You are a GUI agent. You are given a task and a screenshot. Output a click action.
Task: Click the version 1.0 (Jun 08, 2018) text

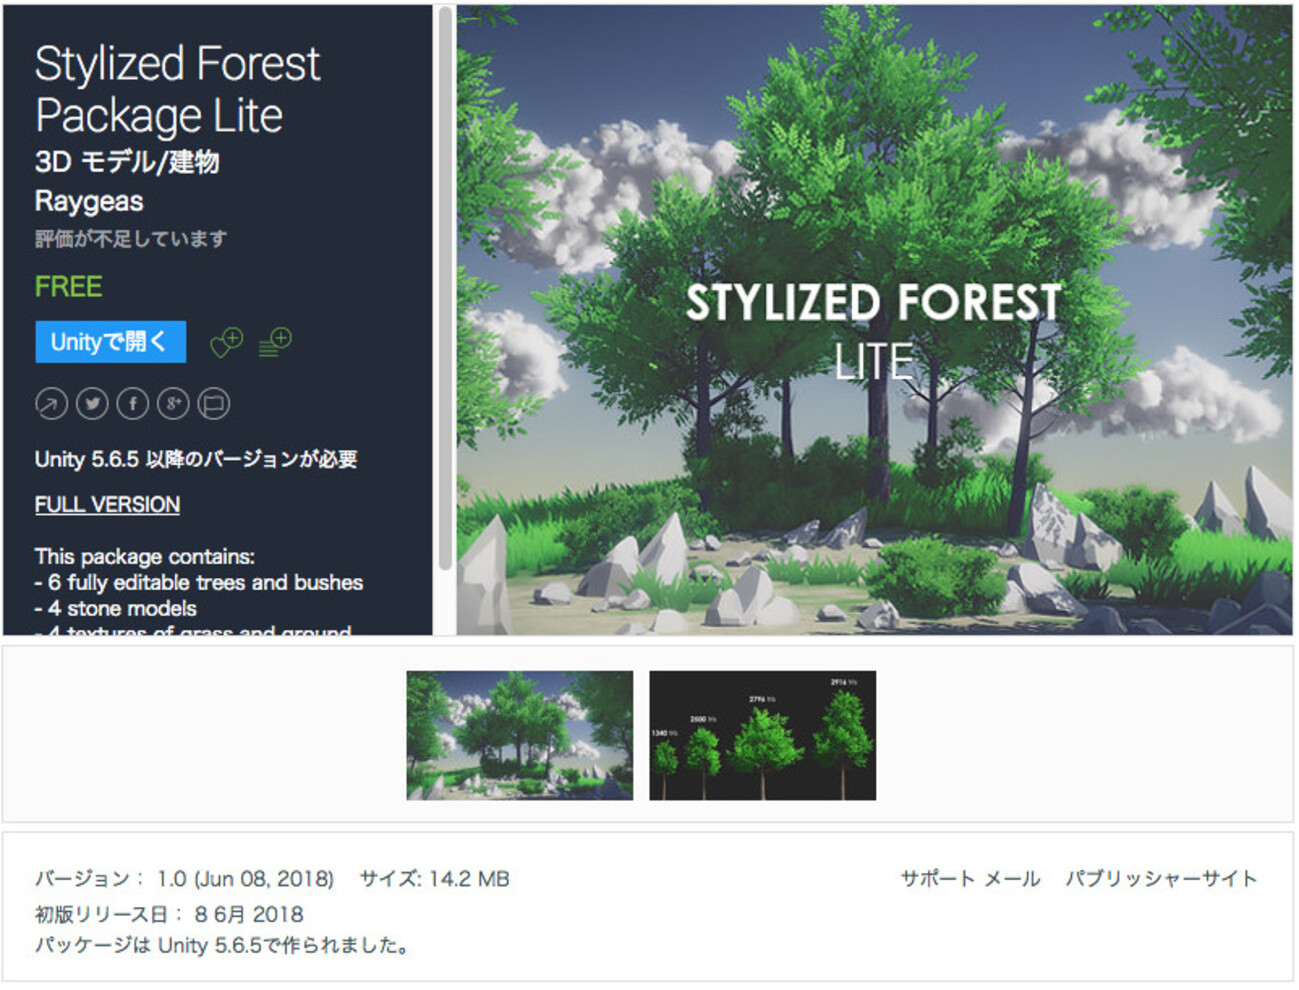click(184, 879)
